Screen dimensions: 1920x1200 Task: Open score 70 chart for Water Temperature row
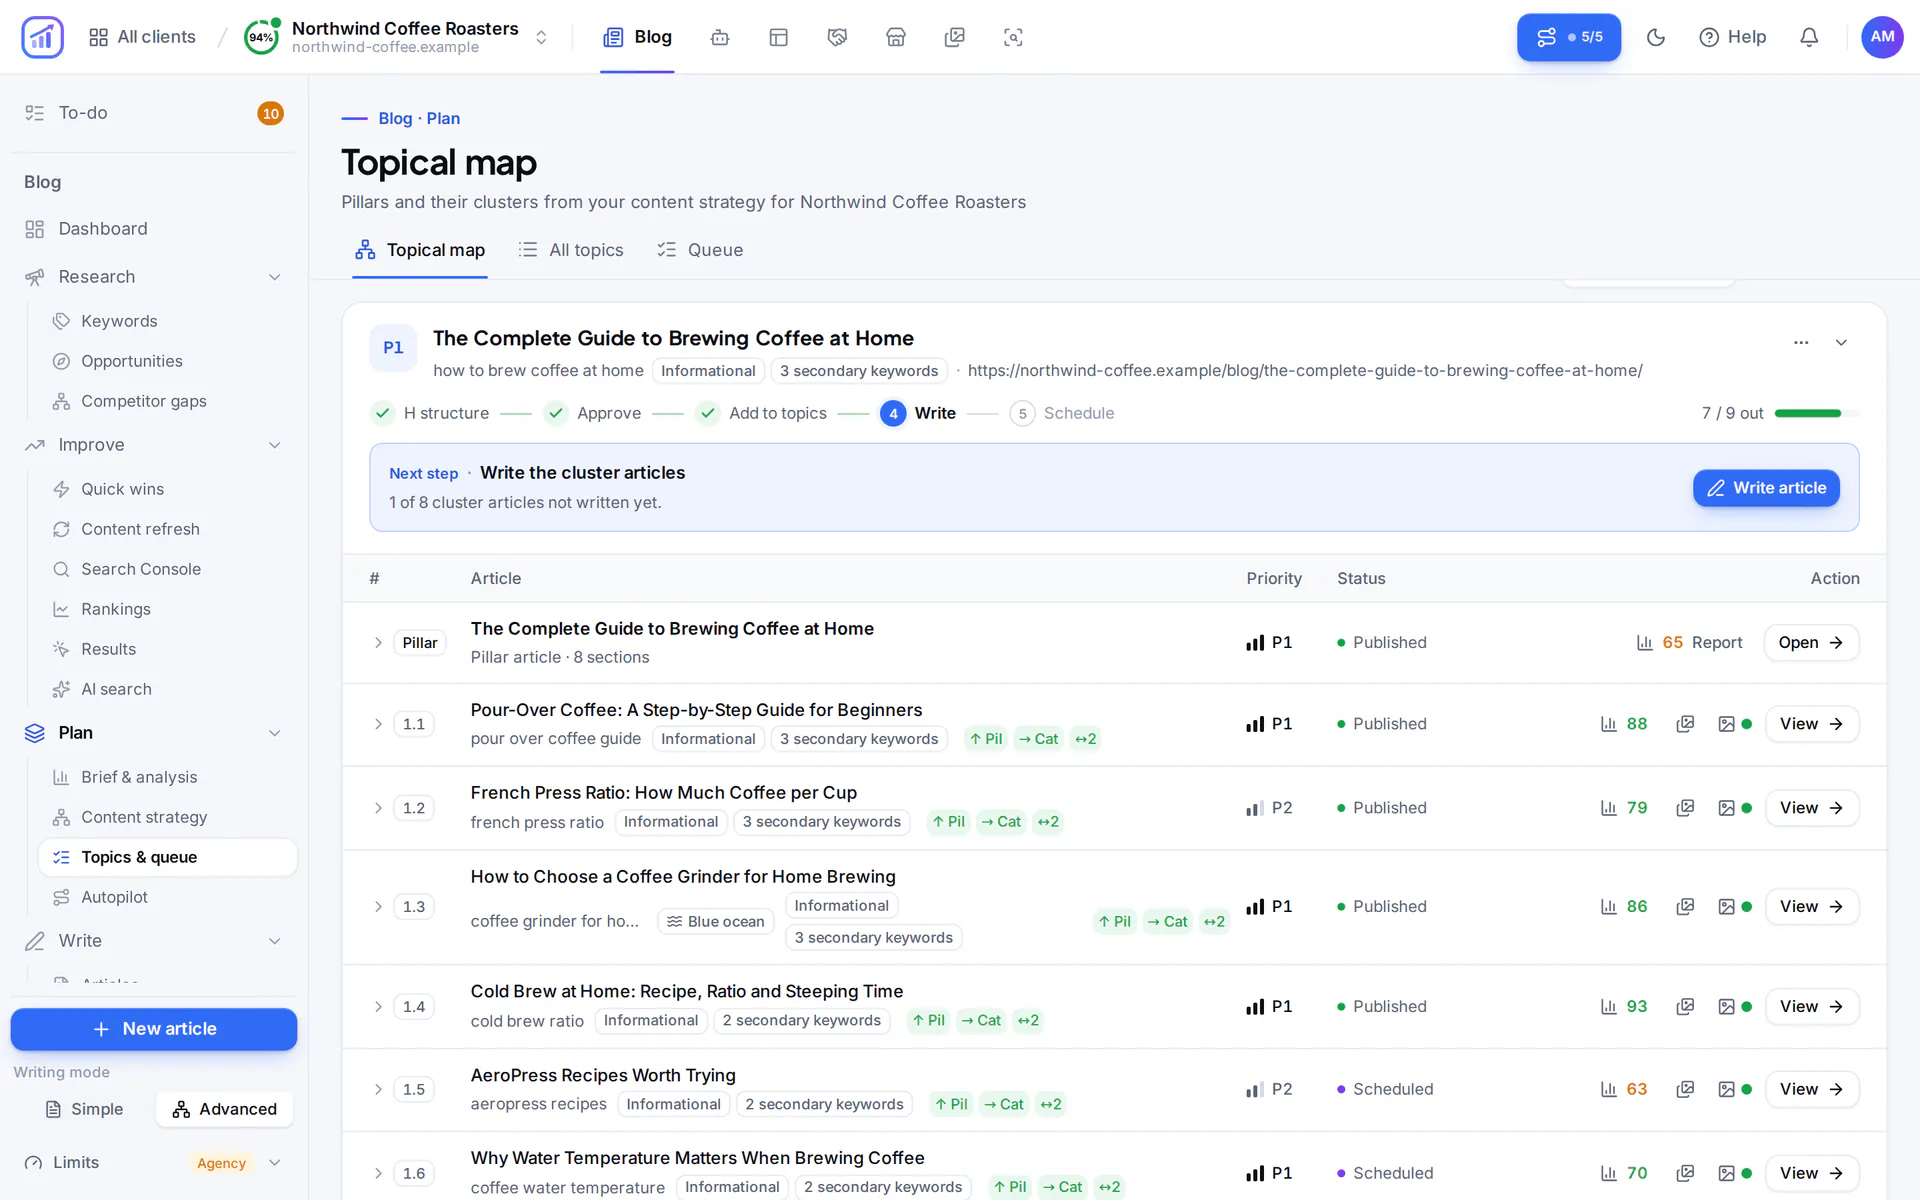coord(1624,1173)
